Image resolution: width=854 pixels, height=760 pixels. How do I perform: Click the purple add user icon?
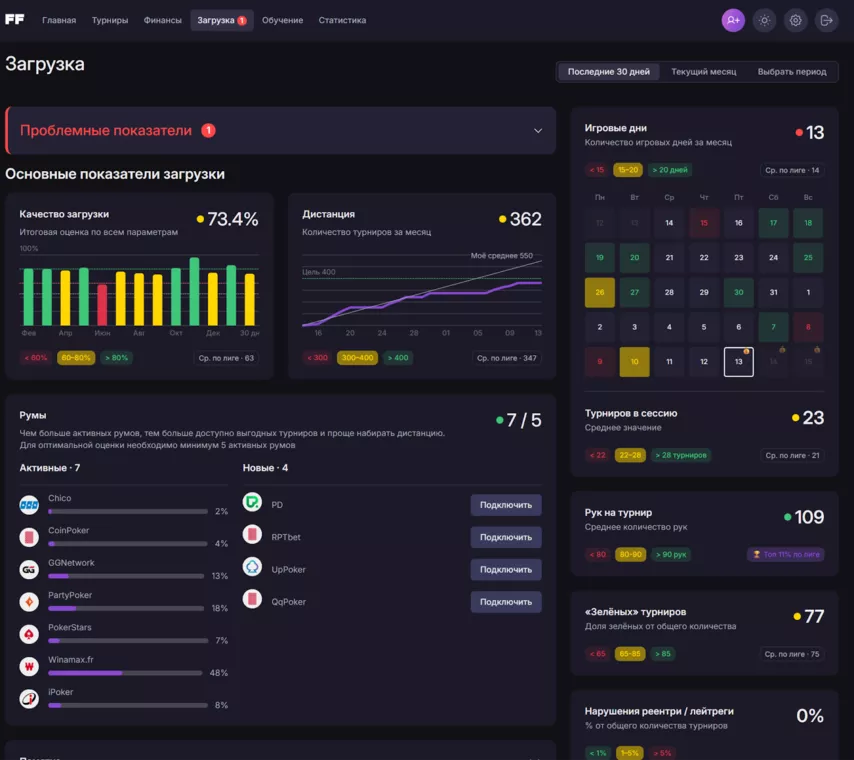[x=733, y=20]
